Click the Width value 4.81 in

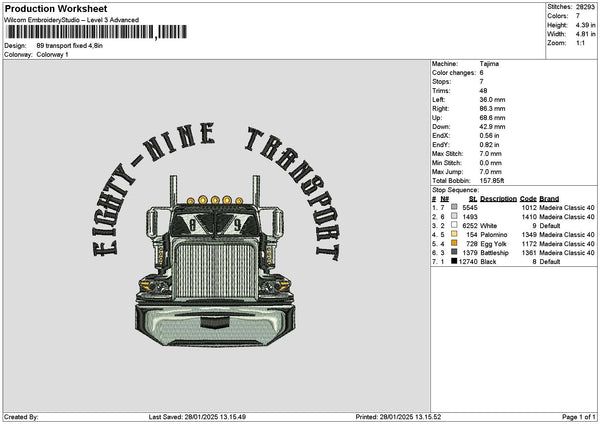tap(585, 34)
